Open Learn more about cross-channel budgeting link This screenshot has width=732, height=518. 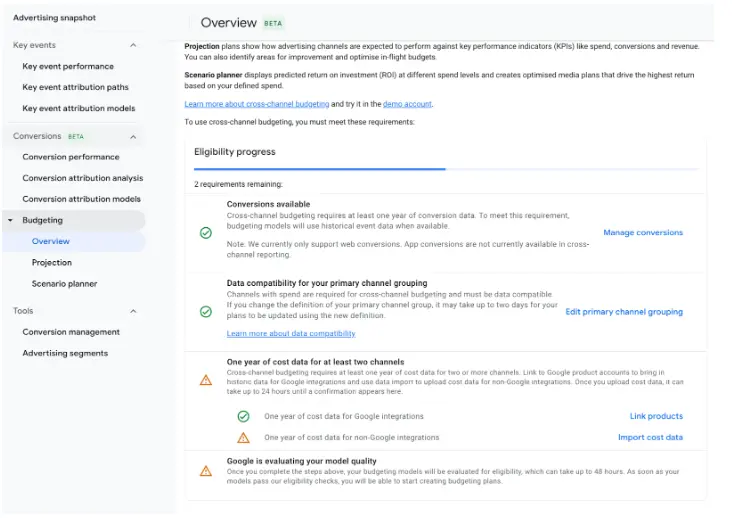[257, 104]
